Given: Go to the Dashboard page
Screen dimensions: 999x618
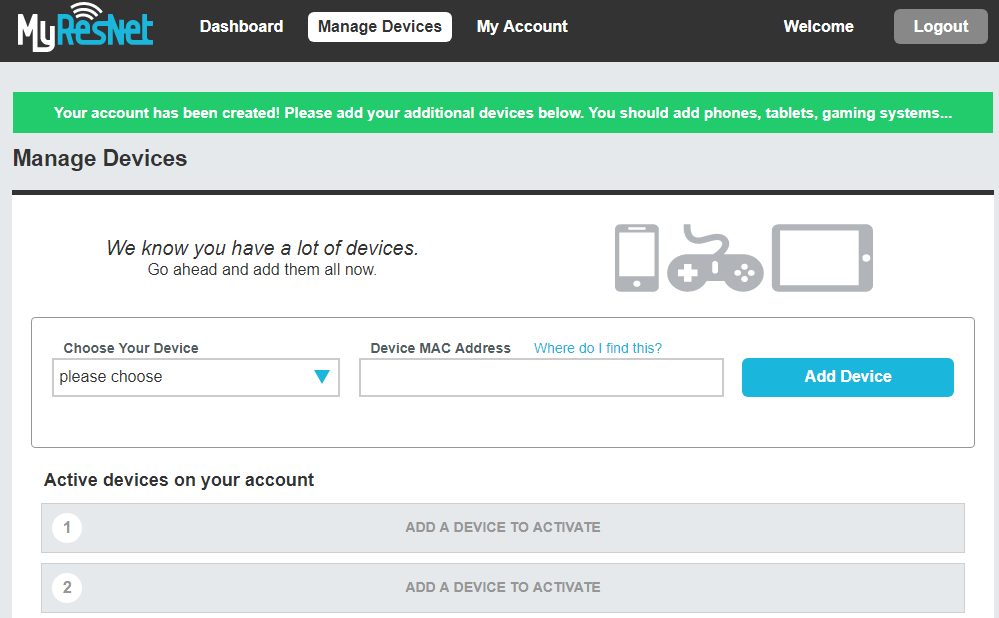Looking at the screenshot, I should coord(241,27).
